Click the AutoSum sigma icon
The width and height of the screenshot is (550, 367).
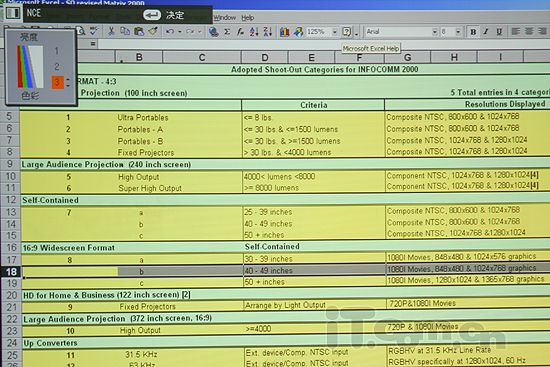pos(227,32)
